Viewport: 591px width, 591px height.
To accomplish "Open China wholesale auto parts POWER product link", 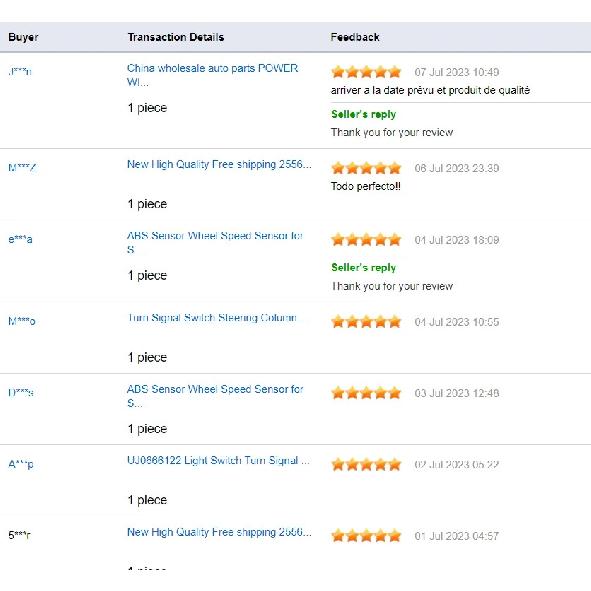I will click(x=213, y=75).
